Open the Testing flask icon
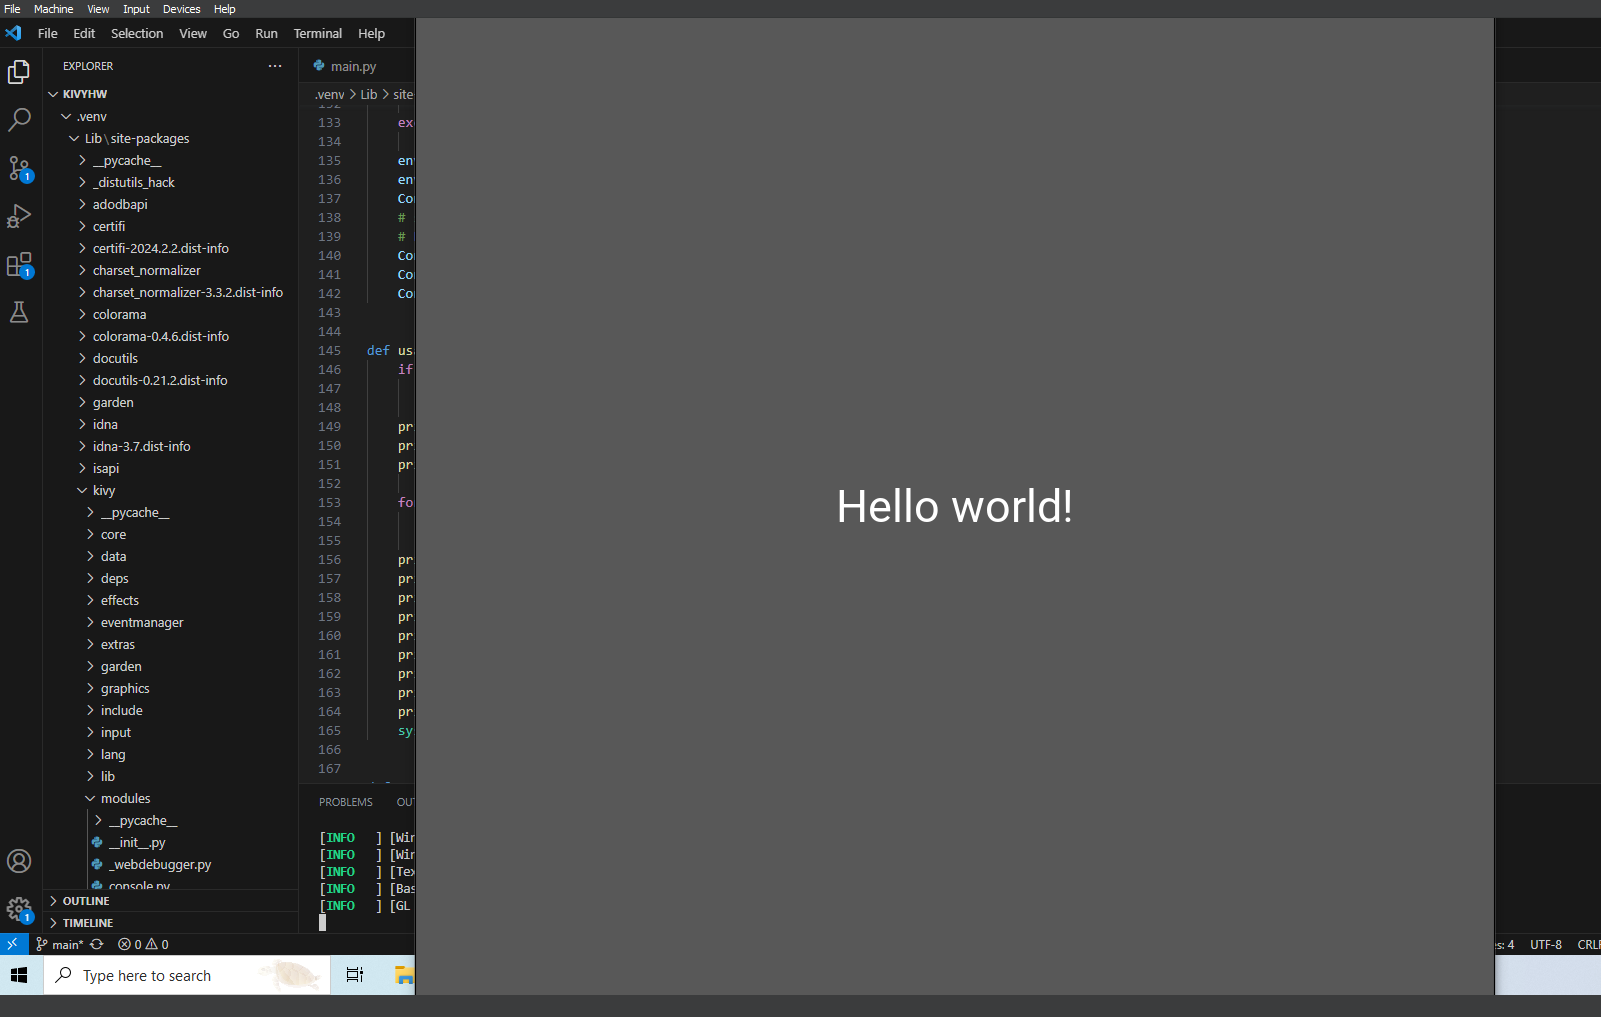 click(x=19, y=312)
